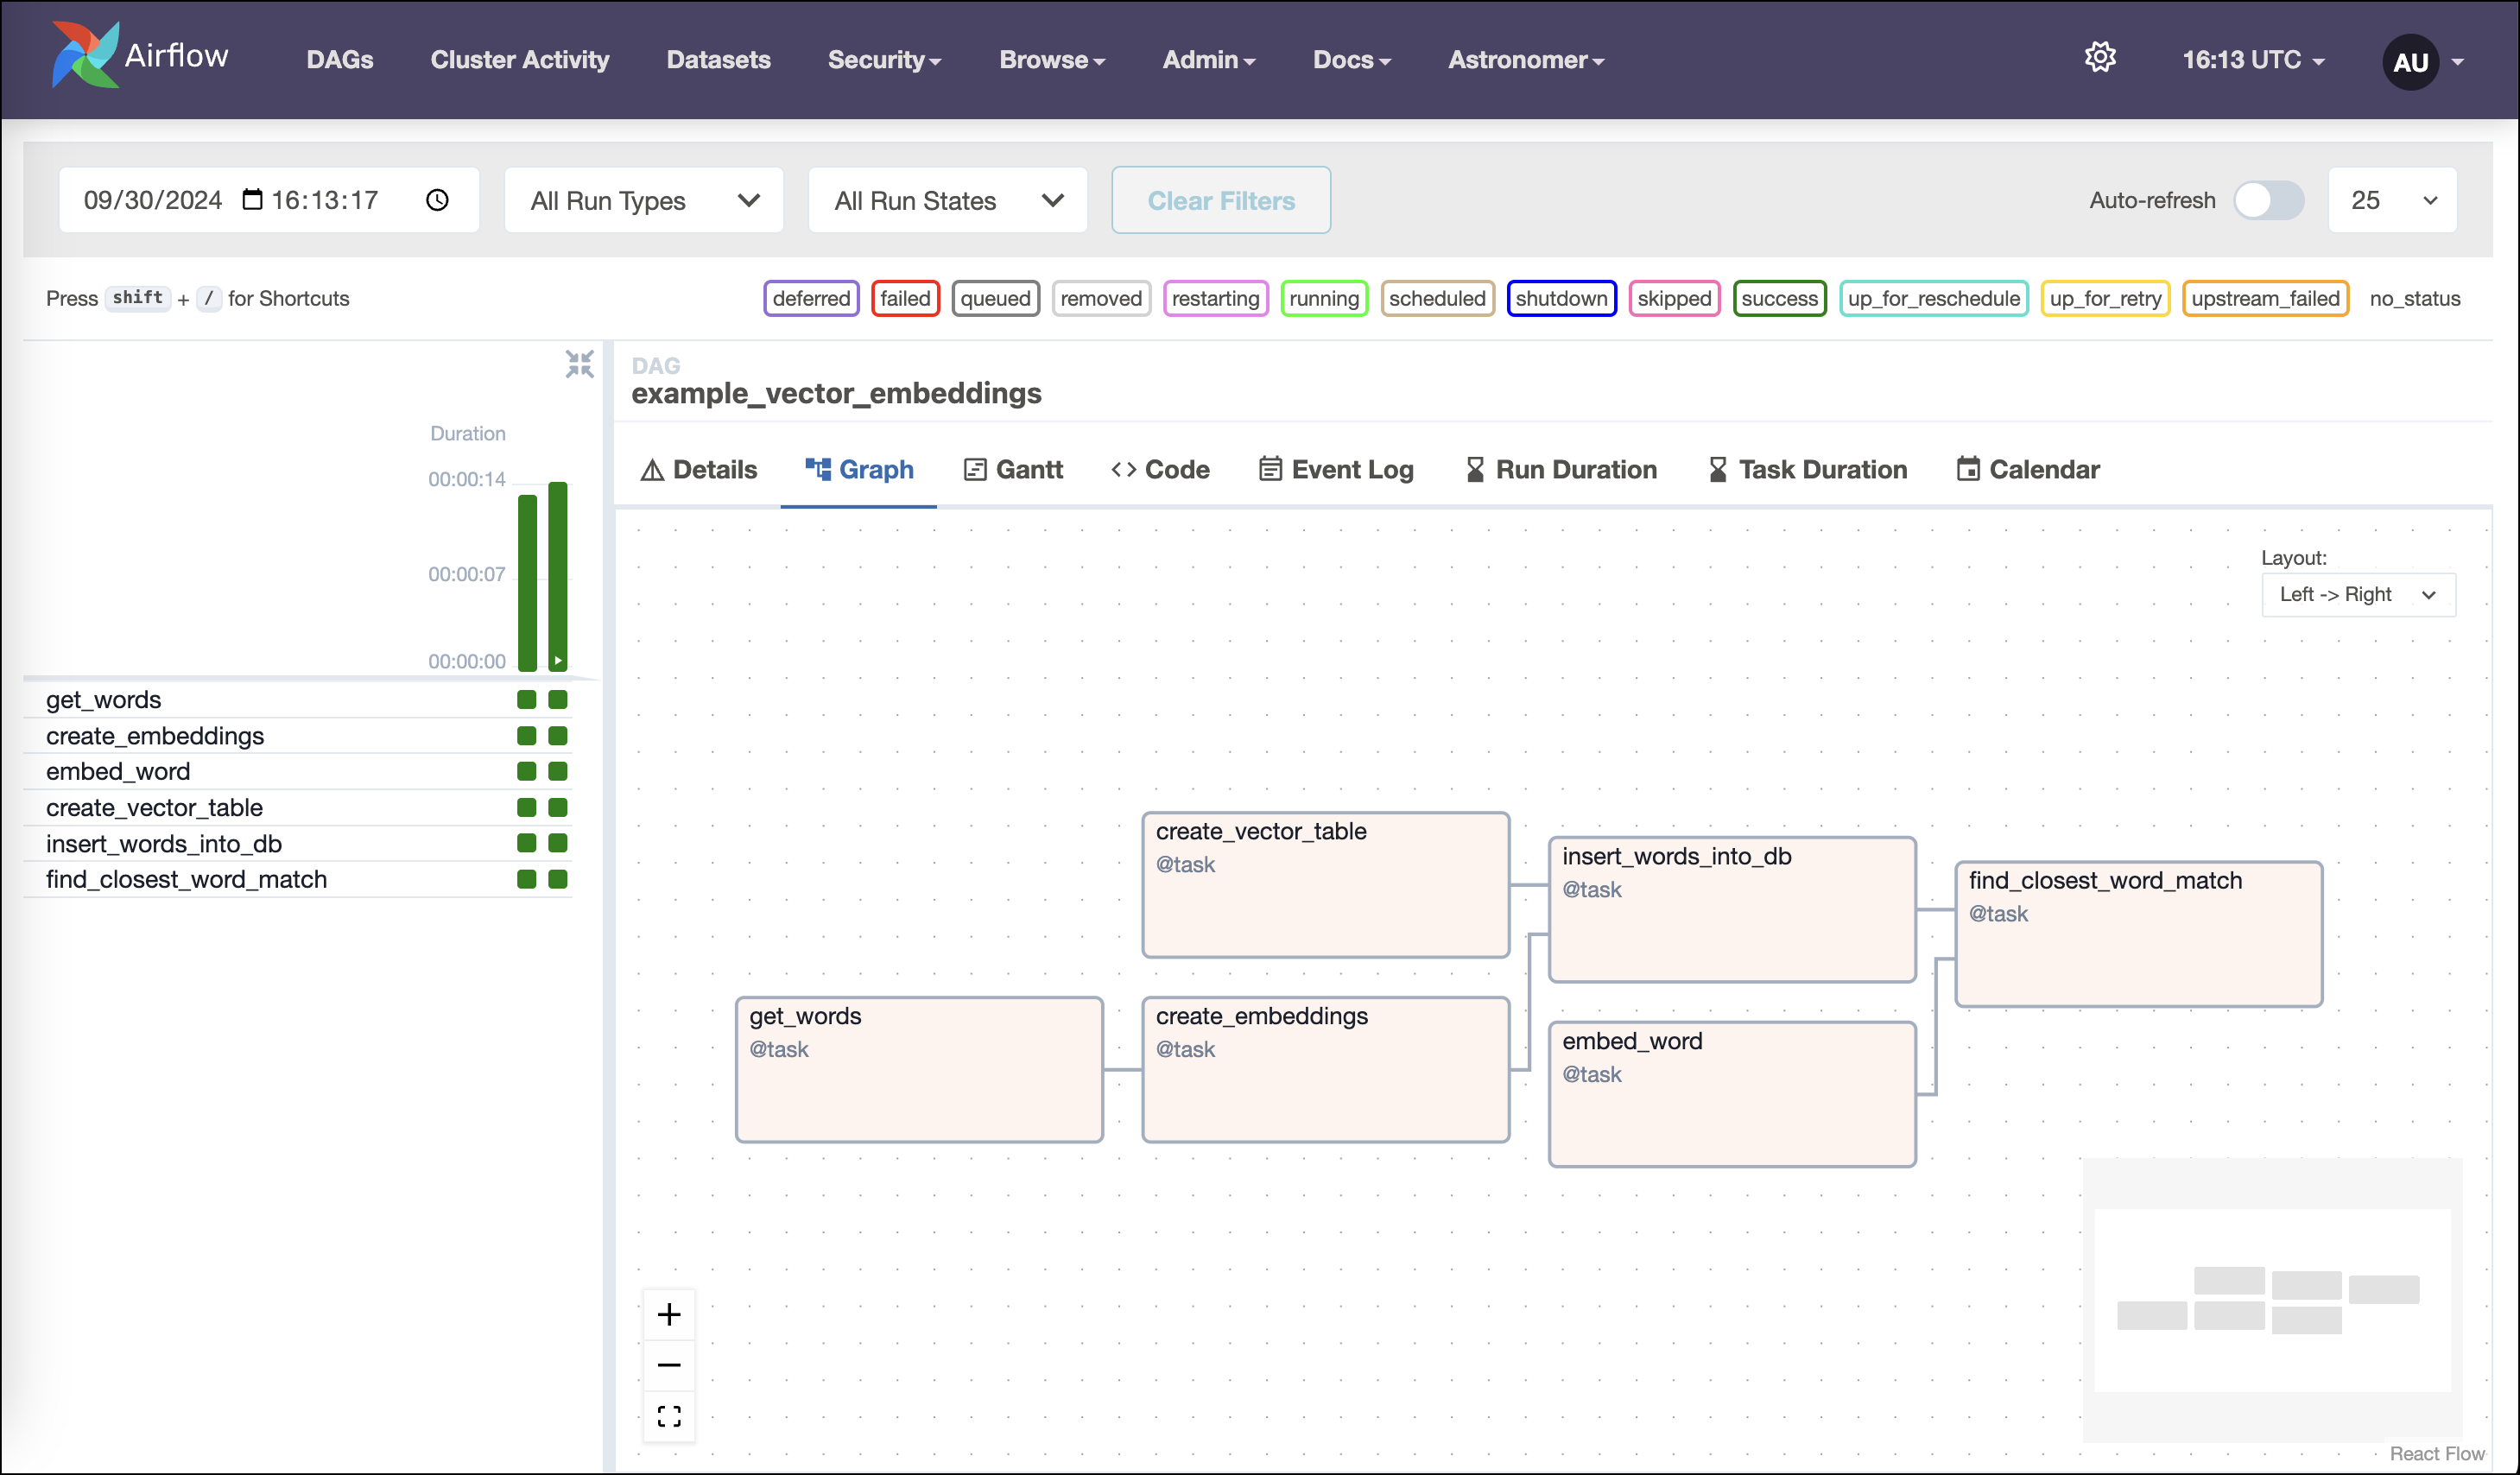This screenshot has width=2520, height=1475.
Task: Open the Cluster Activity page
Action: (519, 59)
